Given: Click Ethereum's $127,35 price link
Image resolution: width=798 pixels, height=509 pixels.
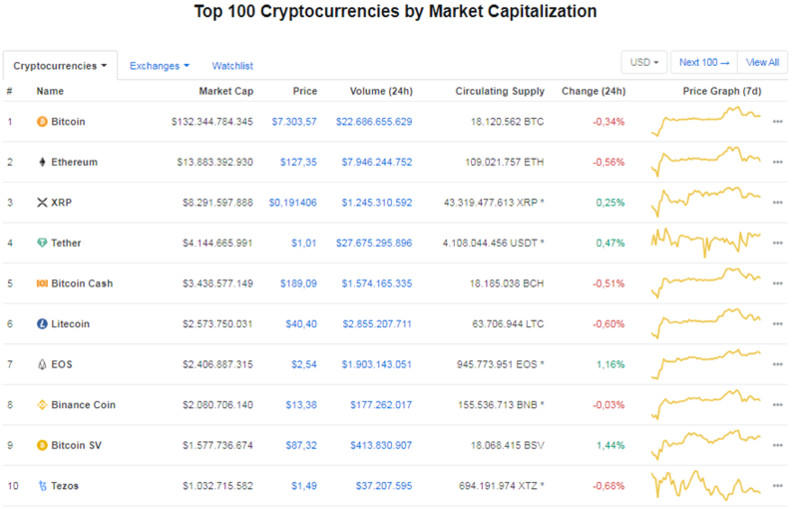Looking at the screenshot, I should (x=299, y=162).
